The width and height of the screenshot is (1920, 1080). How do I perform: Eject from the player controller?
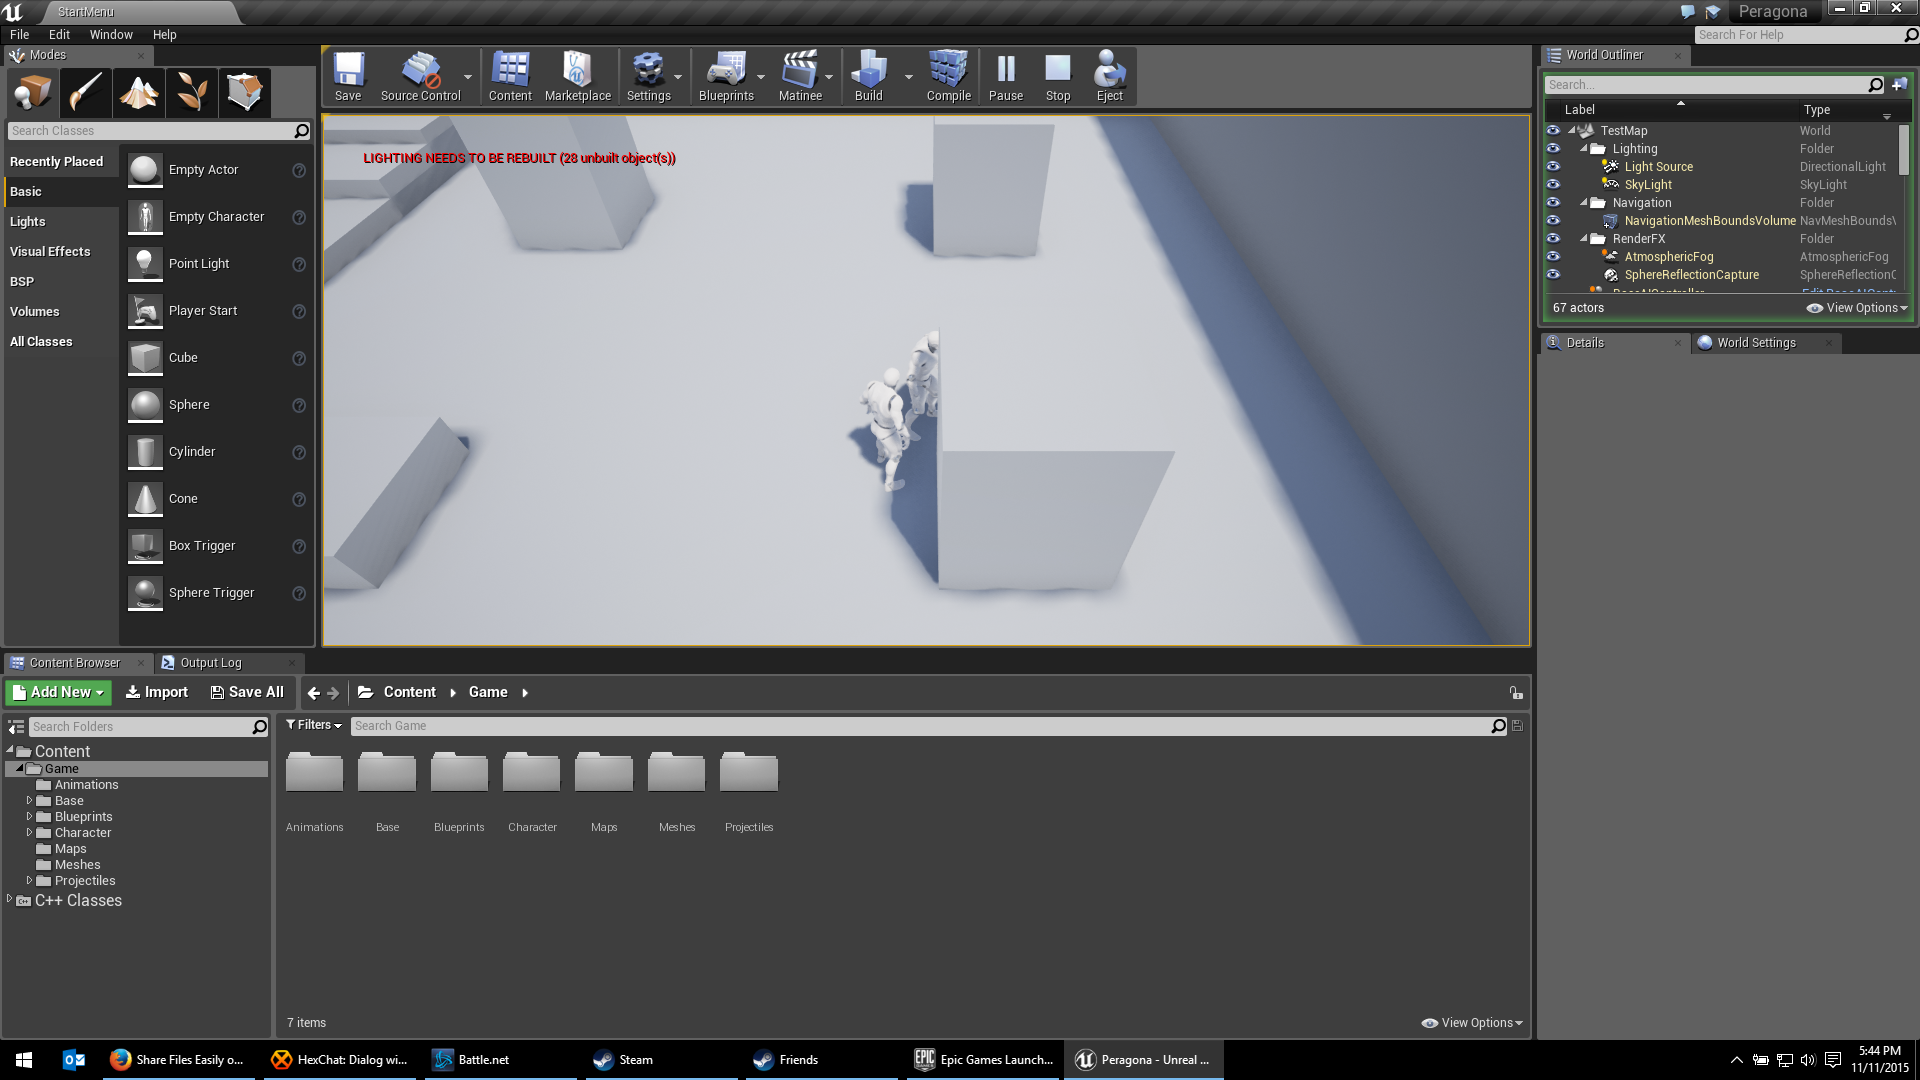pyautogui.click(x=1109, y=77)
